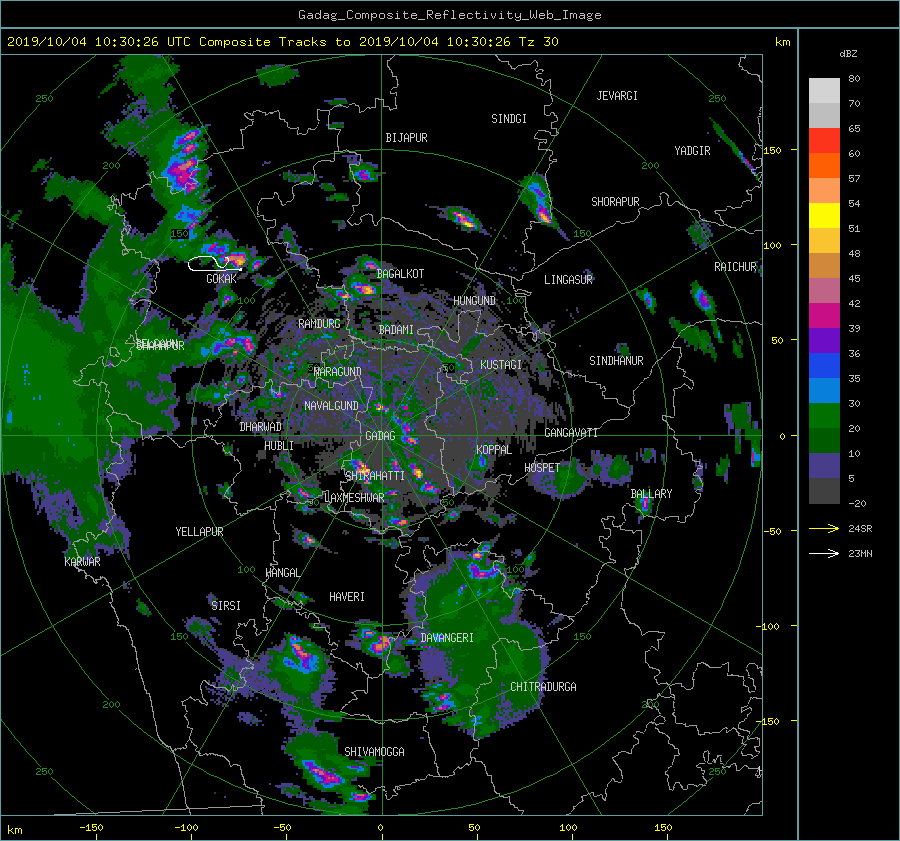This screenshot has width=900, height=841.
Task: Click the DHARWAD city label
Action: 261,427
